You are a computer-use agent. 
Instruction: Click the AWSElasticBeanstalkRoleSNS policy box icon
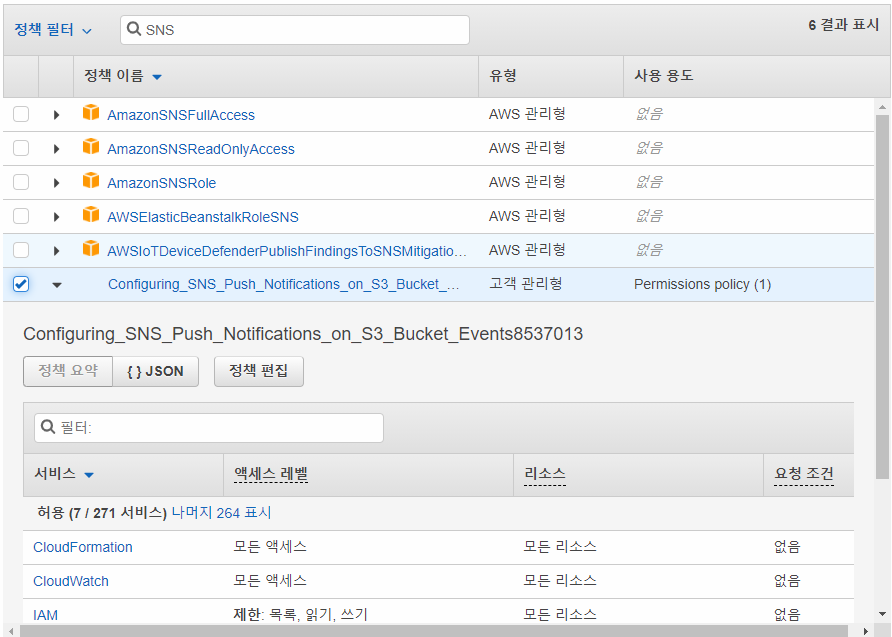point(91,214)
